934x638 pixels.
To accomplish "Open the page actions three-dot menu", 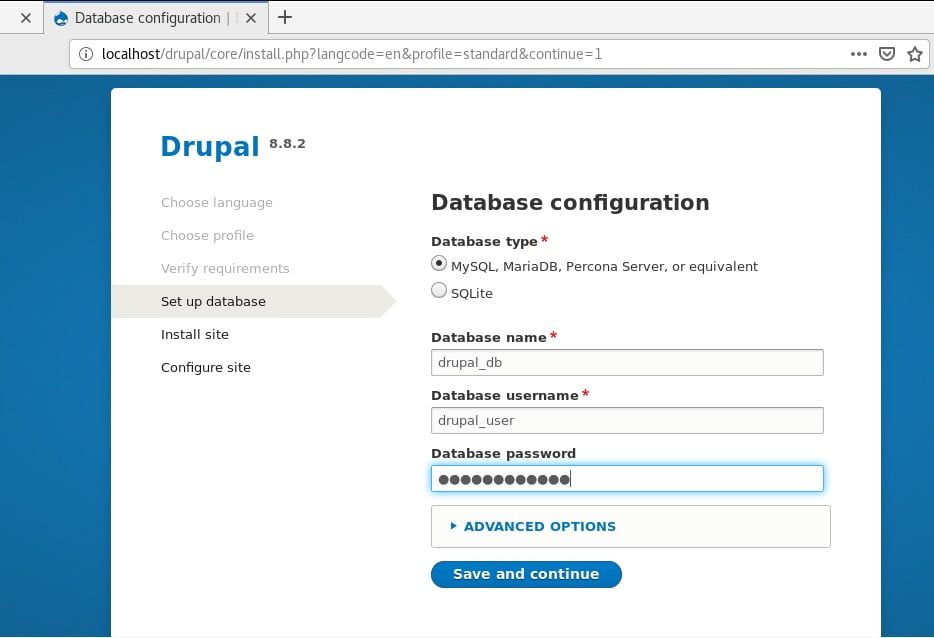I will (858, 54).
